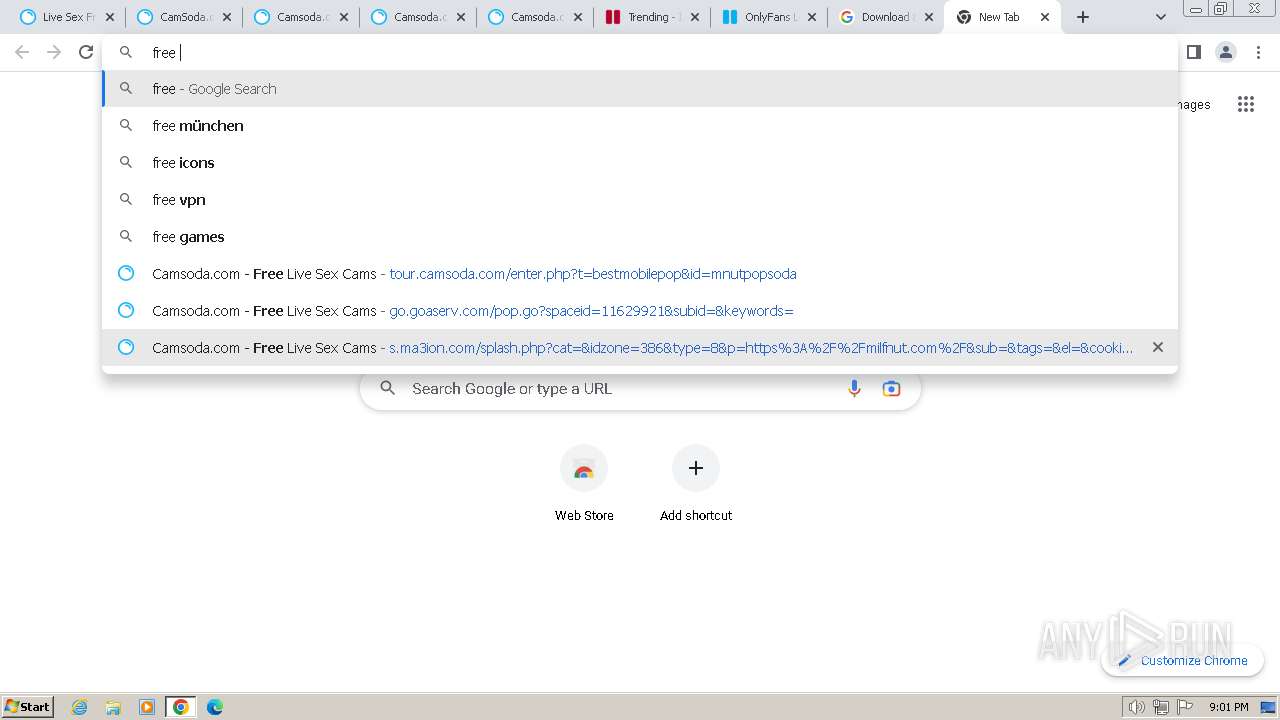Open Chrome three-dot menu
The width and height of the screenshot is (1280, 720).
pyautogui.click(x=1258, y=52)
